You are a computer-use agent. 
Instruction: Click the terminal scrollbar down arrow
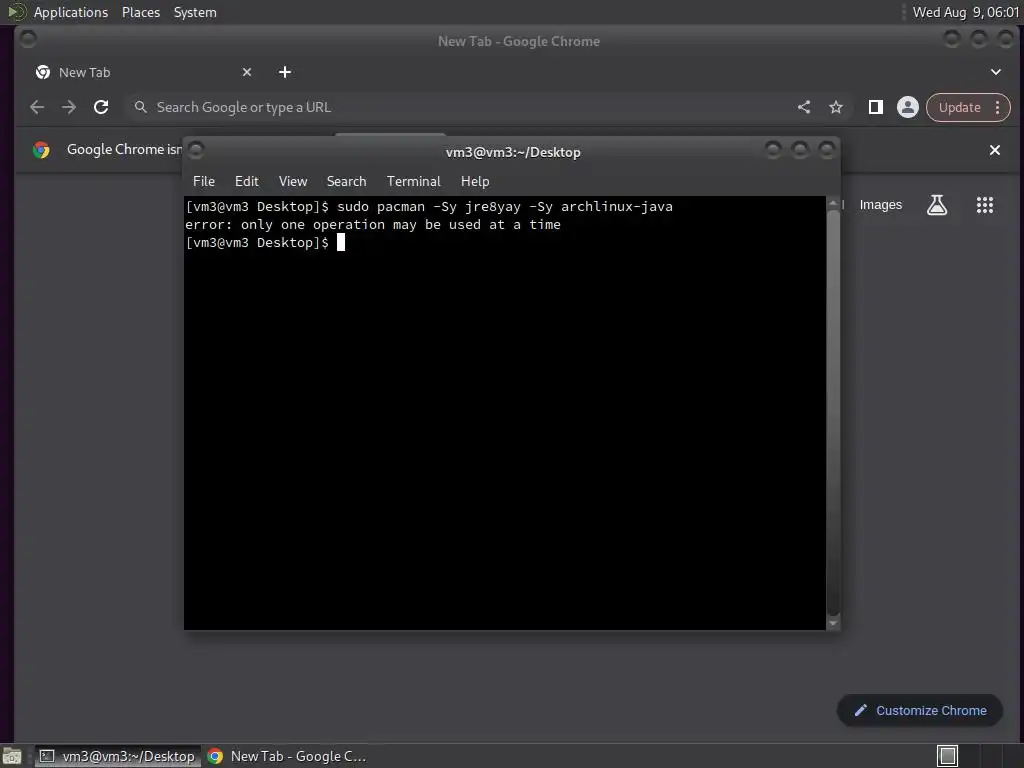click(833, 624)
